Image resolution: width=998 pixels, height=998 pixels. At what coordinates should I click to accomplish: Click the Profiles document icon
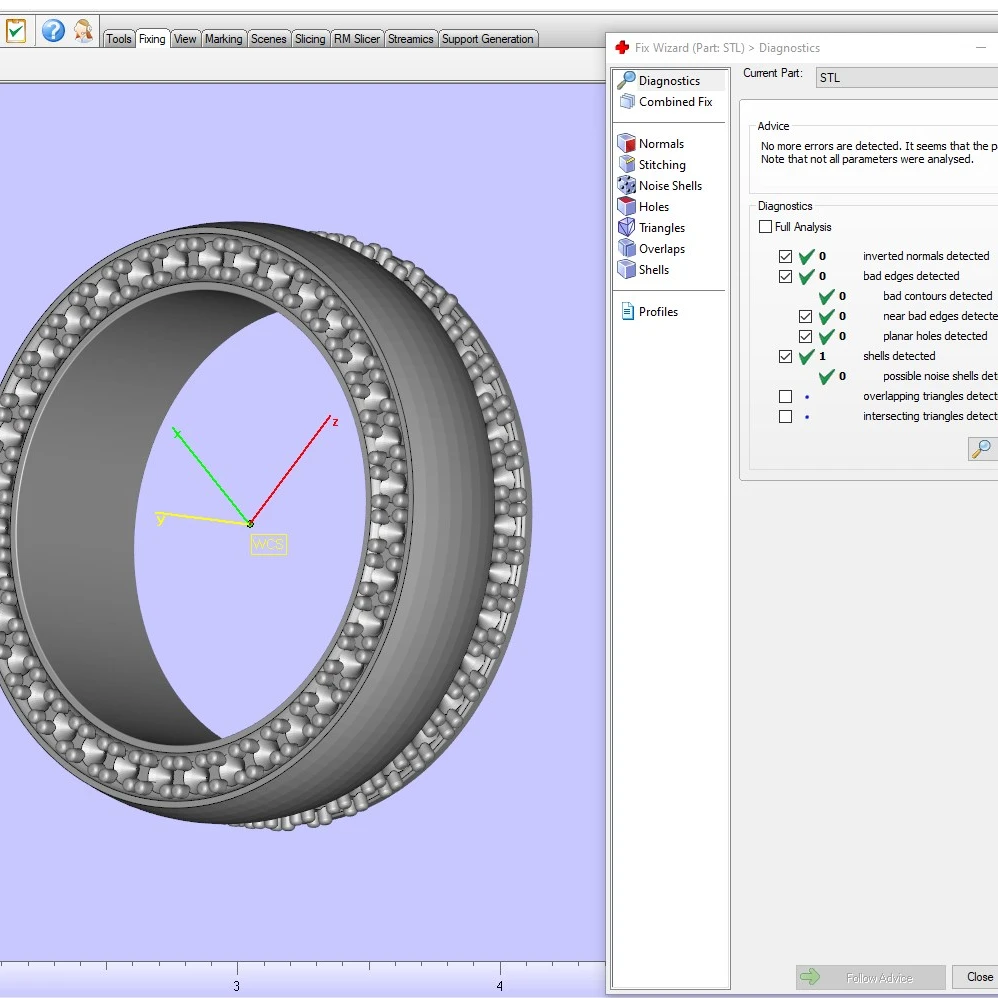pos(628,311)
